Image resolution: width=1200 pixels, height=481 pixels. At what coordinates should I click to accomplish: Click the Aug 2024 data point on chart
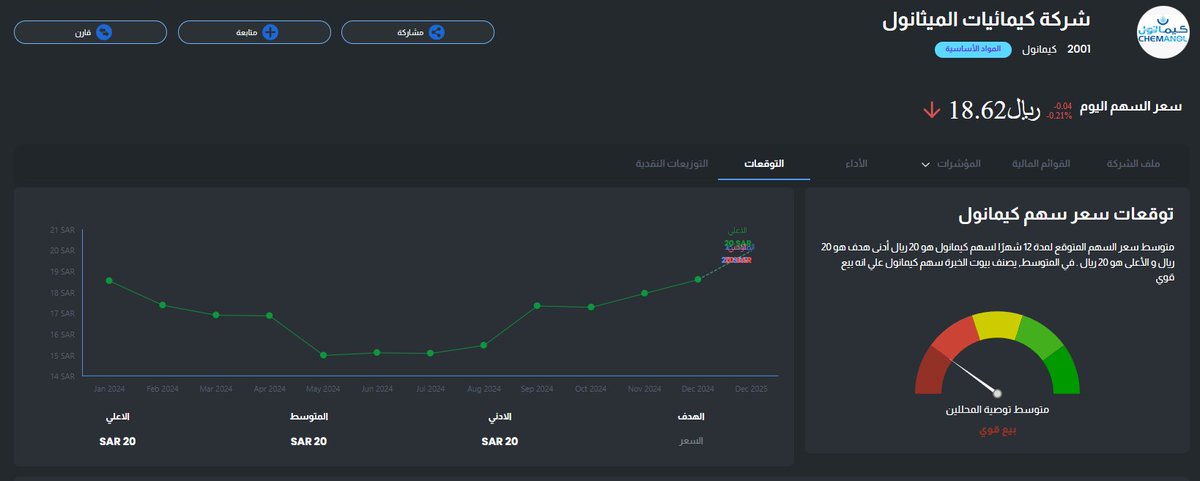point(483,345)
